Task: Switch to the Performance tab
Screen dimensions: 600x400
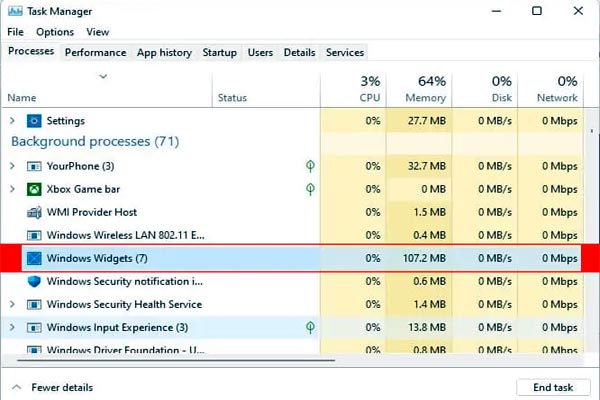Action: click(95, 52)
